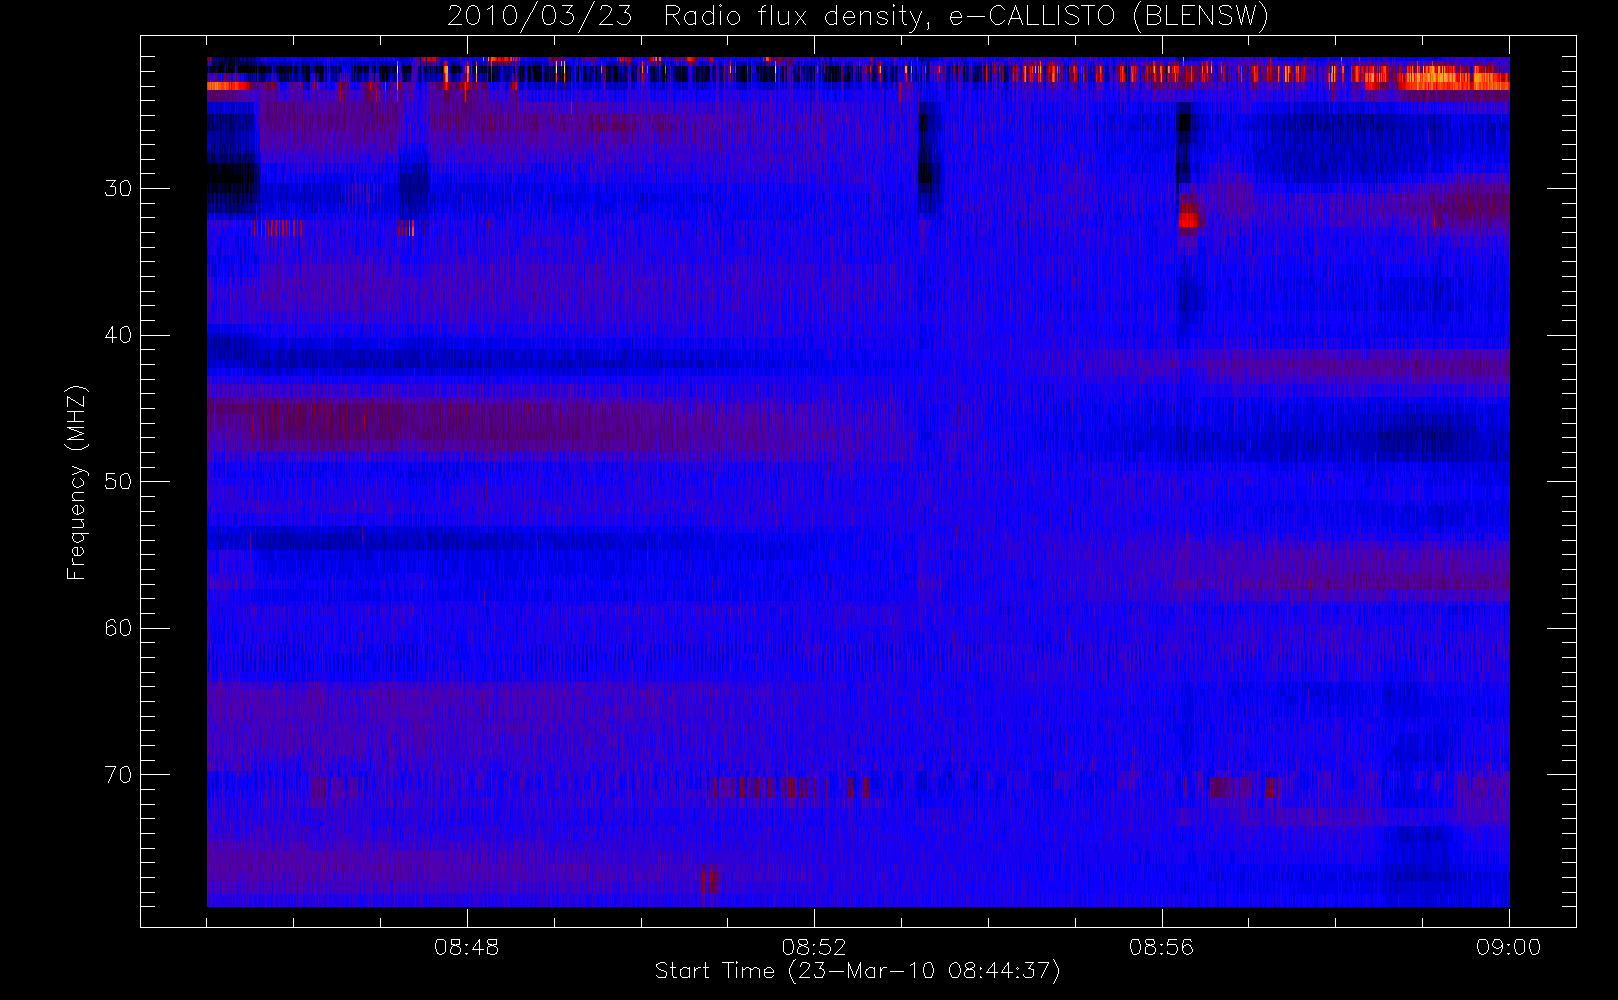Click the "08:48" time tick label
Screen dimensions: 1618x1000
pos(466,947)
